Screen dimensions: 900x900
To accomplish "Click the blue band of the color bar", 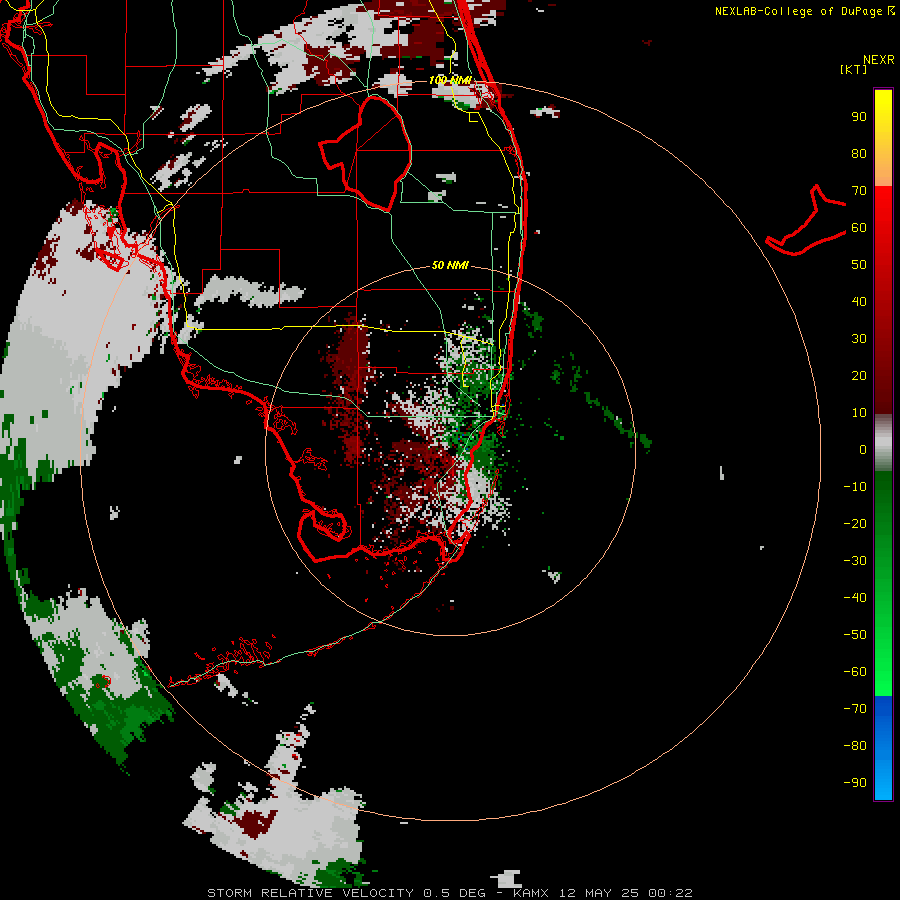I will (x=883, y=748).
